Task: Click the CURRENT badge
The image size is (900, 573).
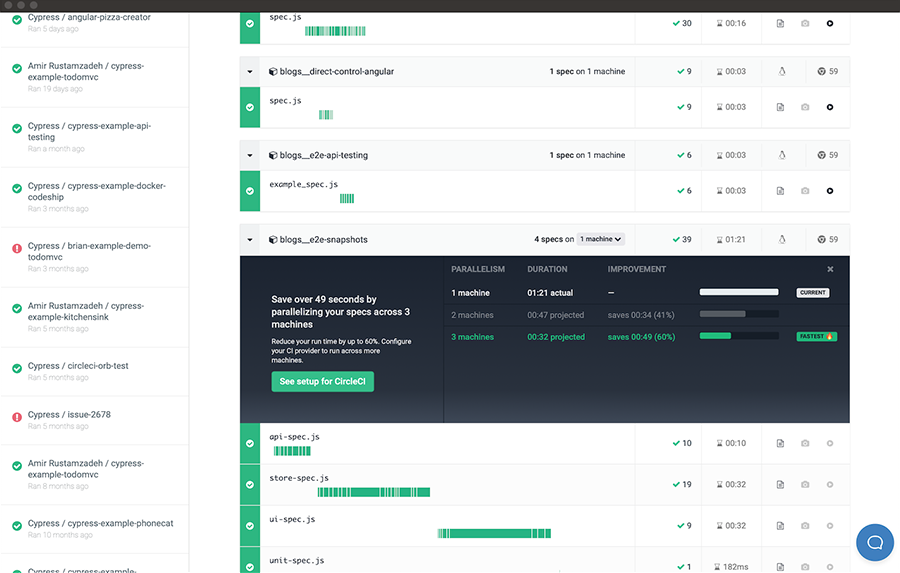Action: (x=813, y=293)
